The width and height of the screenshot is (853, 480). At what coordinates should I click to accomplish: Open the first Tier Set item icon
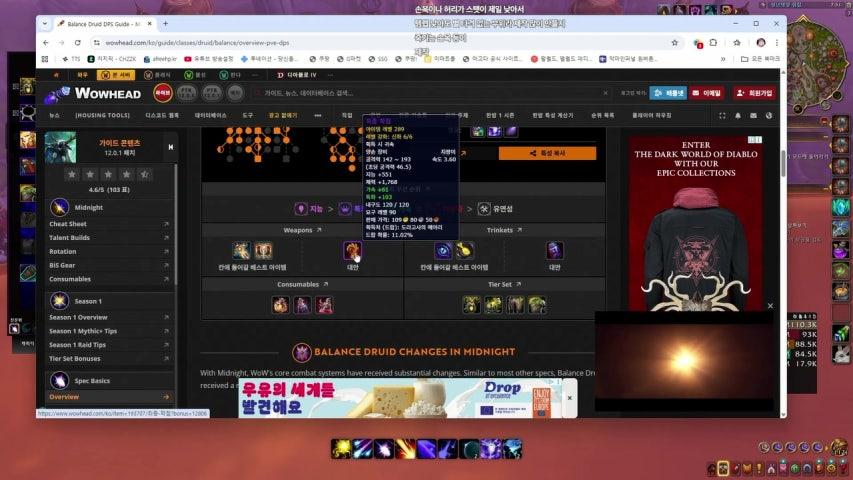pyautogui.click(x=471, y=305)
